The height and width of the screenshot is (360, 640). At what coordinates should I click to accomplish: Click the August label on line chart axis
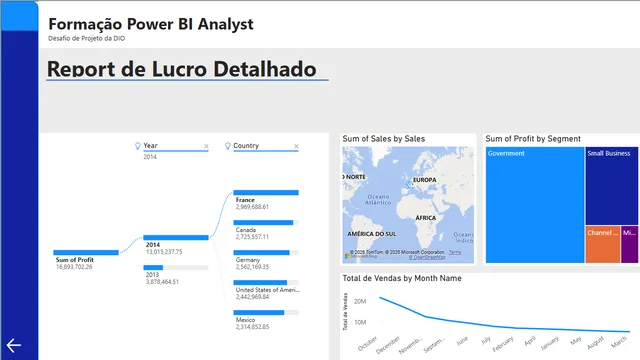[596, 342]
